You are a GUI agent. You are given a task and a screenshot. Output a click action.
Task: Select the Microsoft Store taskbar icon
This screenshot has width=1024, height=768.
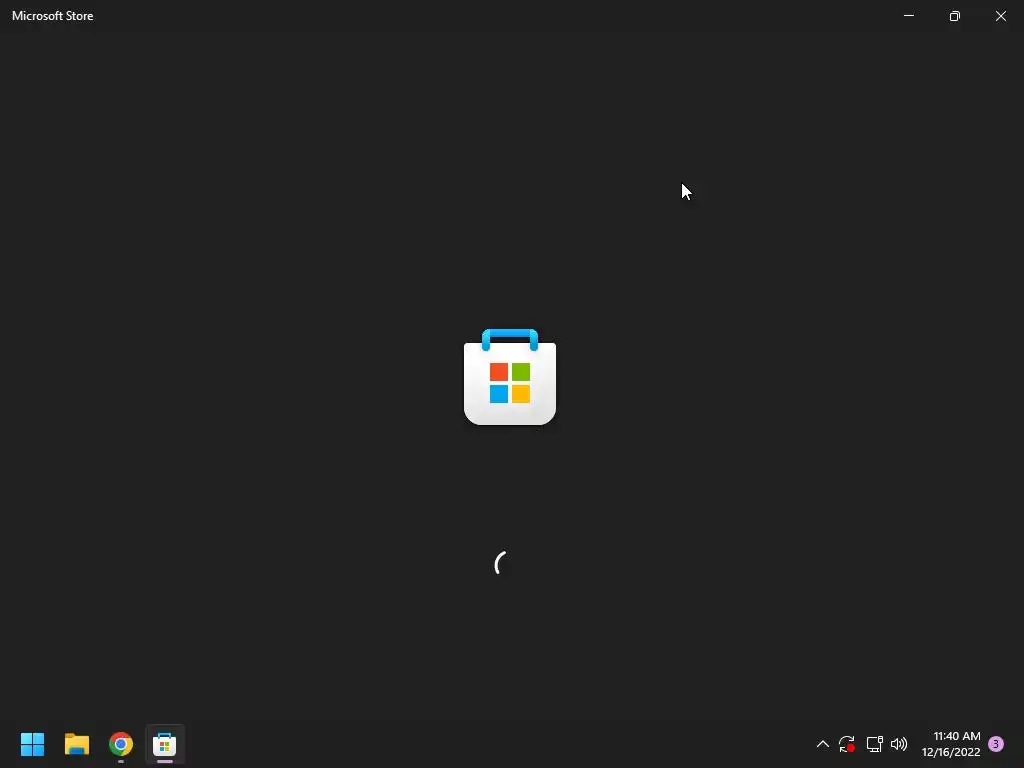[165, 744]
